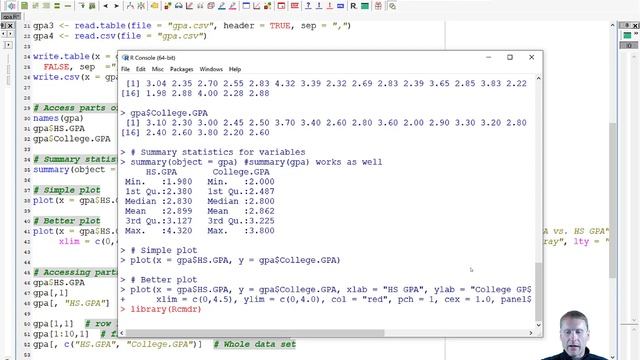The height and width of the screenshot is (360, 640).
Task: Click 'Mean :2.899' in console summary
Action: pos(159,211)
